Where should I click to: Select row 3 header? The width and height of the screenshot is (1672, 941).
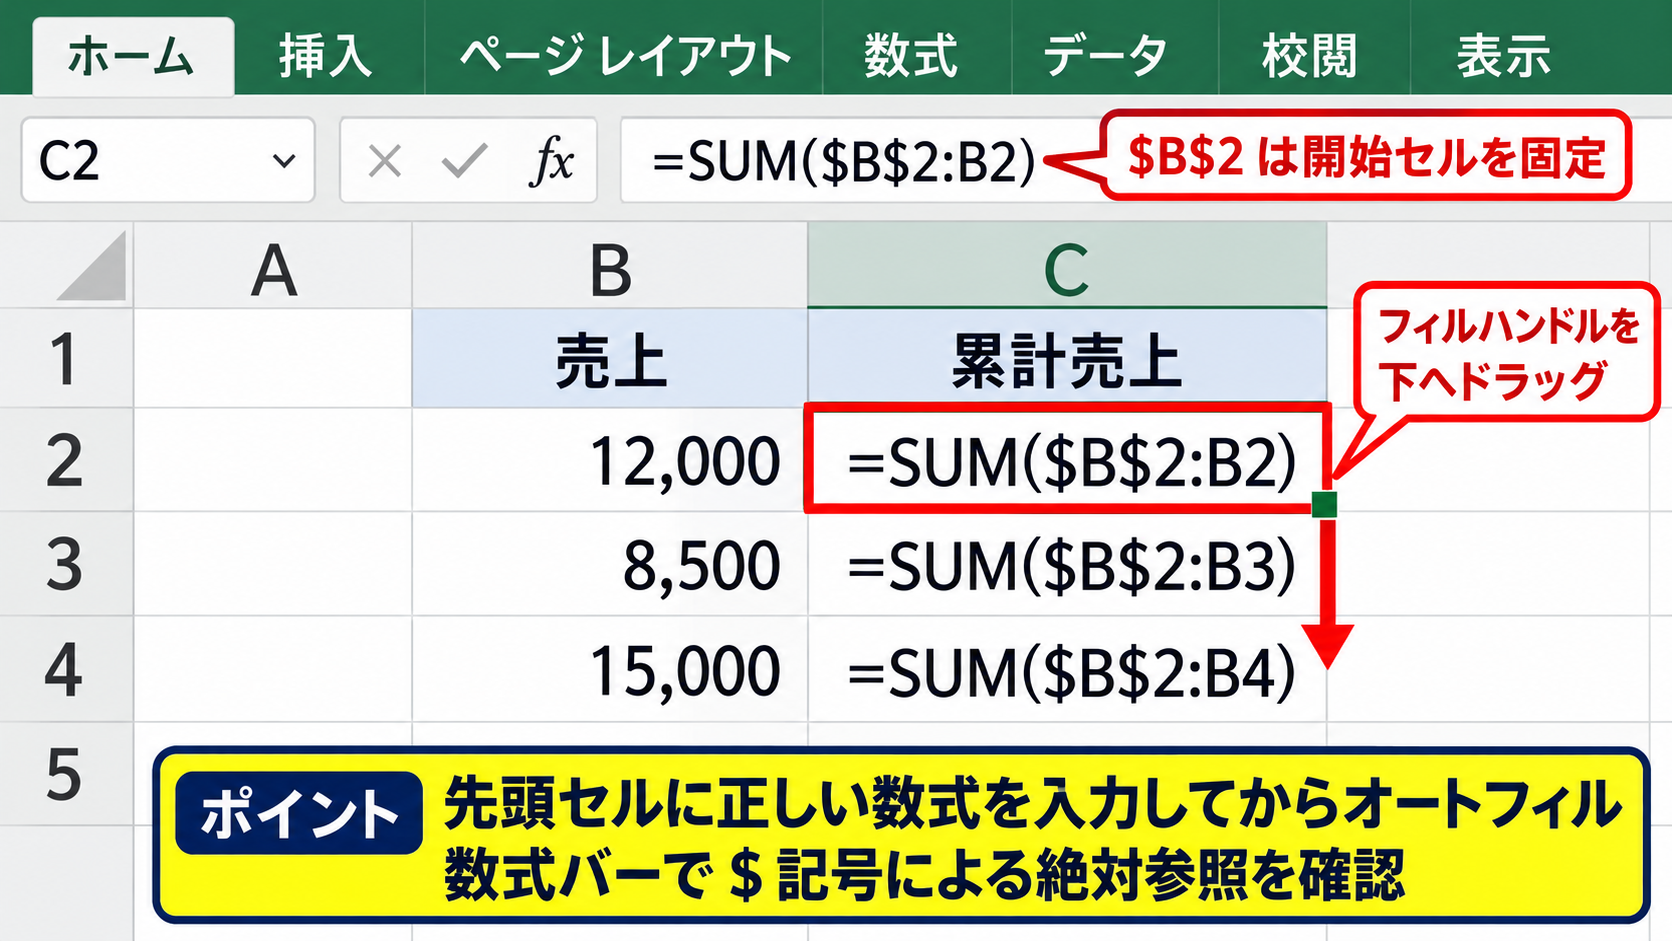pos(65,565)
